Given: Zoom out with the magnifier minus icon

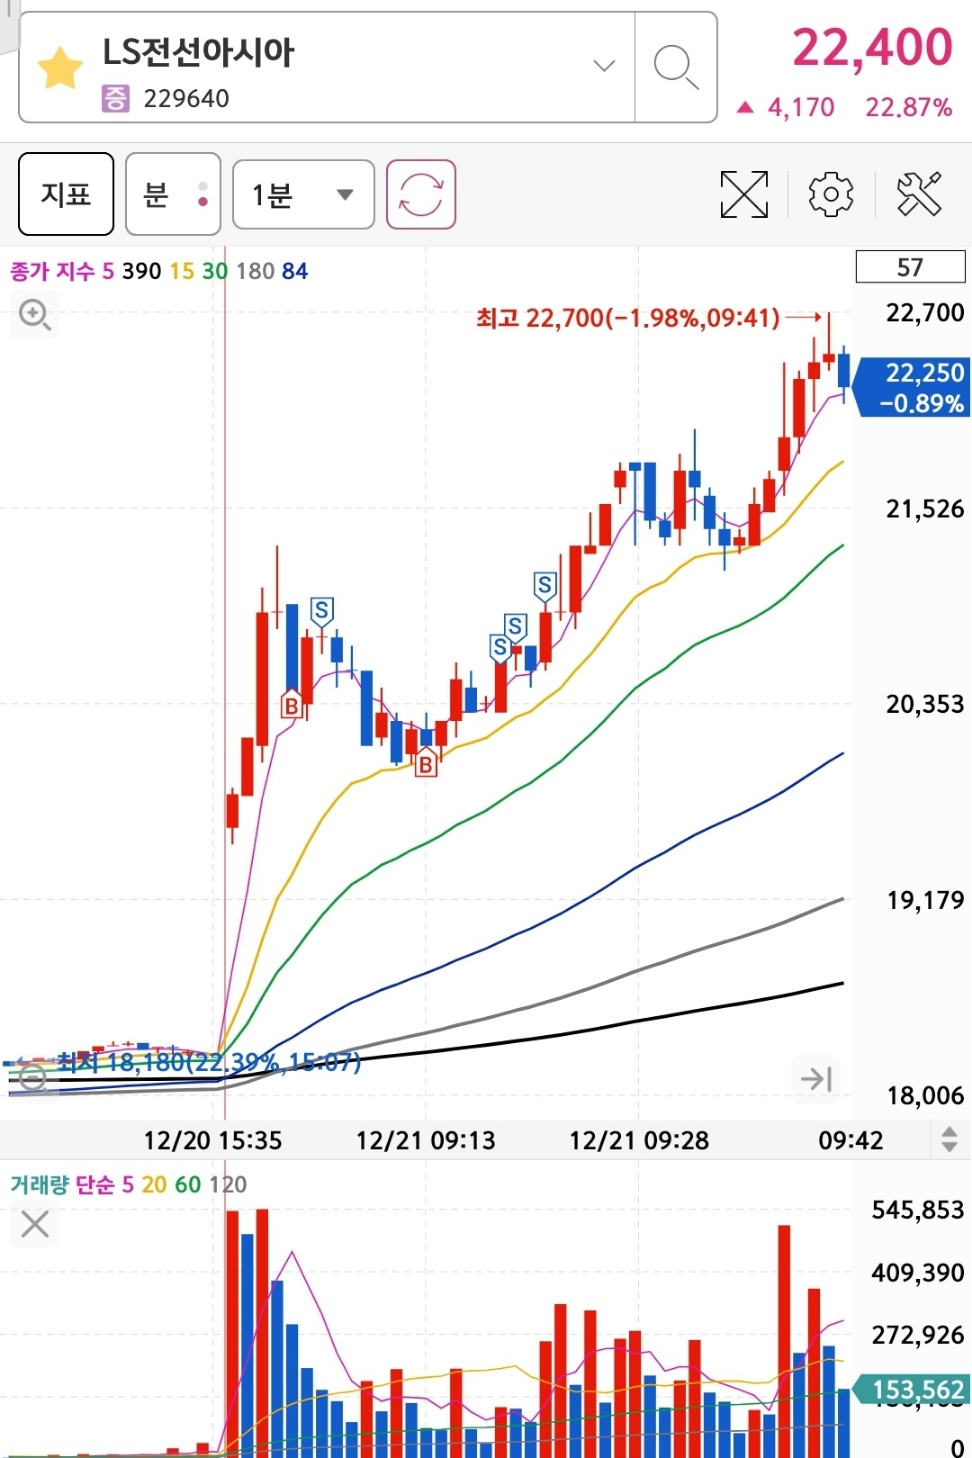Looking at the screenshot, I should click(33, 1077).
